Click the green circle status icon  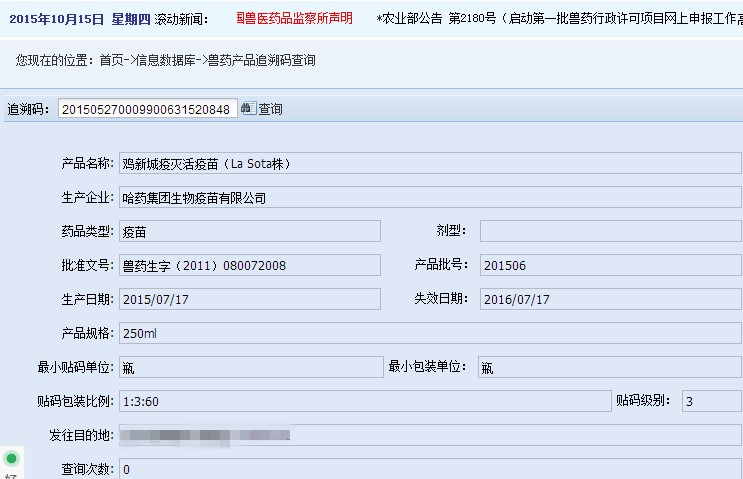pos(11,459)
